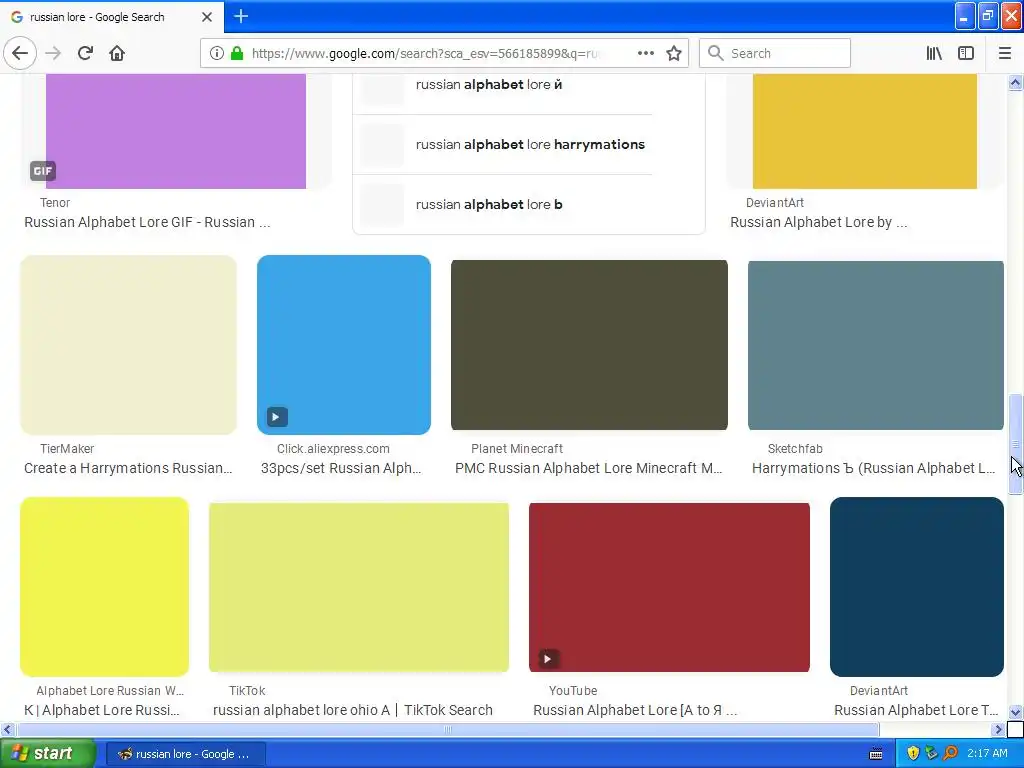1024x768 pixels.
Task: Open a new tab with plus icon
Action: coord(241,16)
